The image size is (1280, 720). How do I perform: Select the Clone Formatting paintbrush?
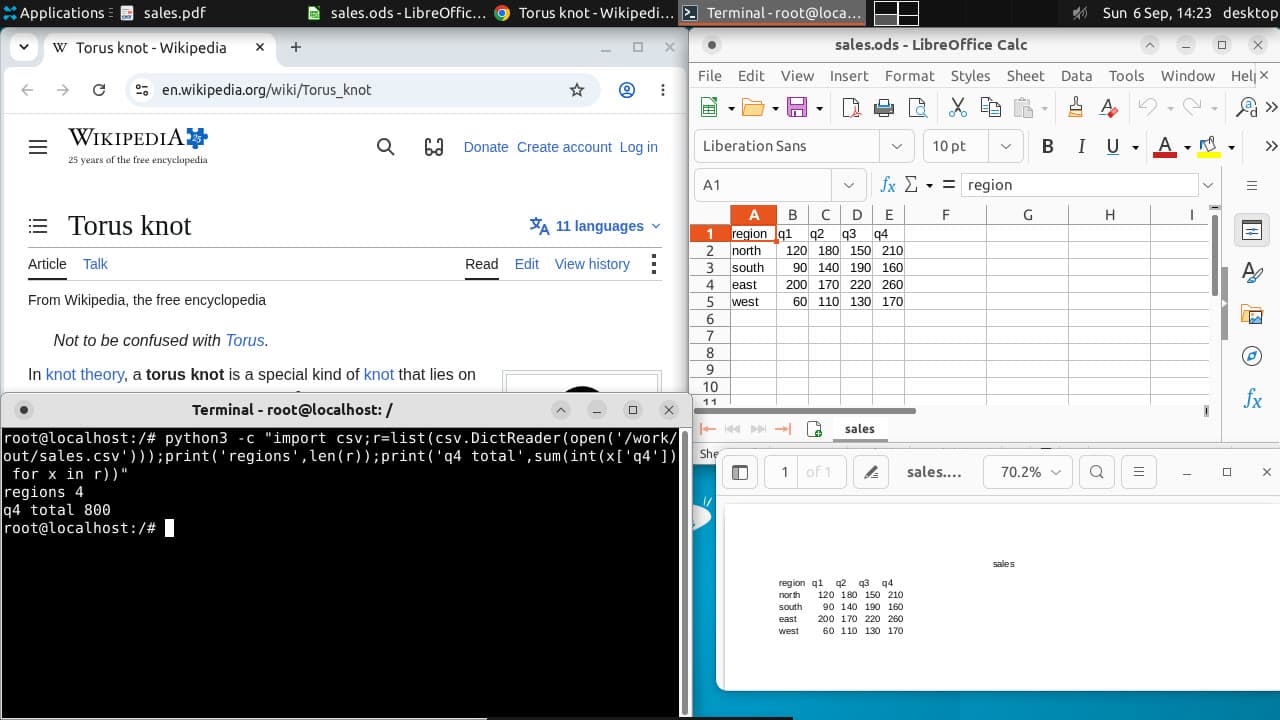pos(1075,108)
